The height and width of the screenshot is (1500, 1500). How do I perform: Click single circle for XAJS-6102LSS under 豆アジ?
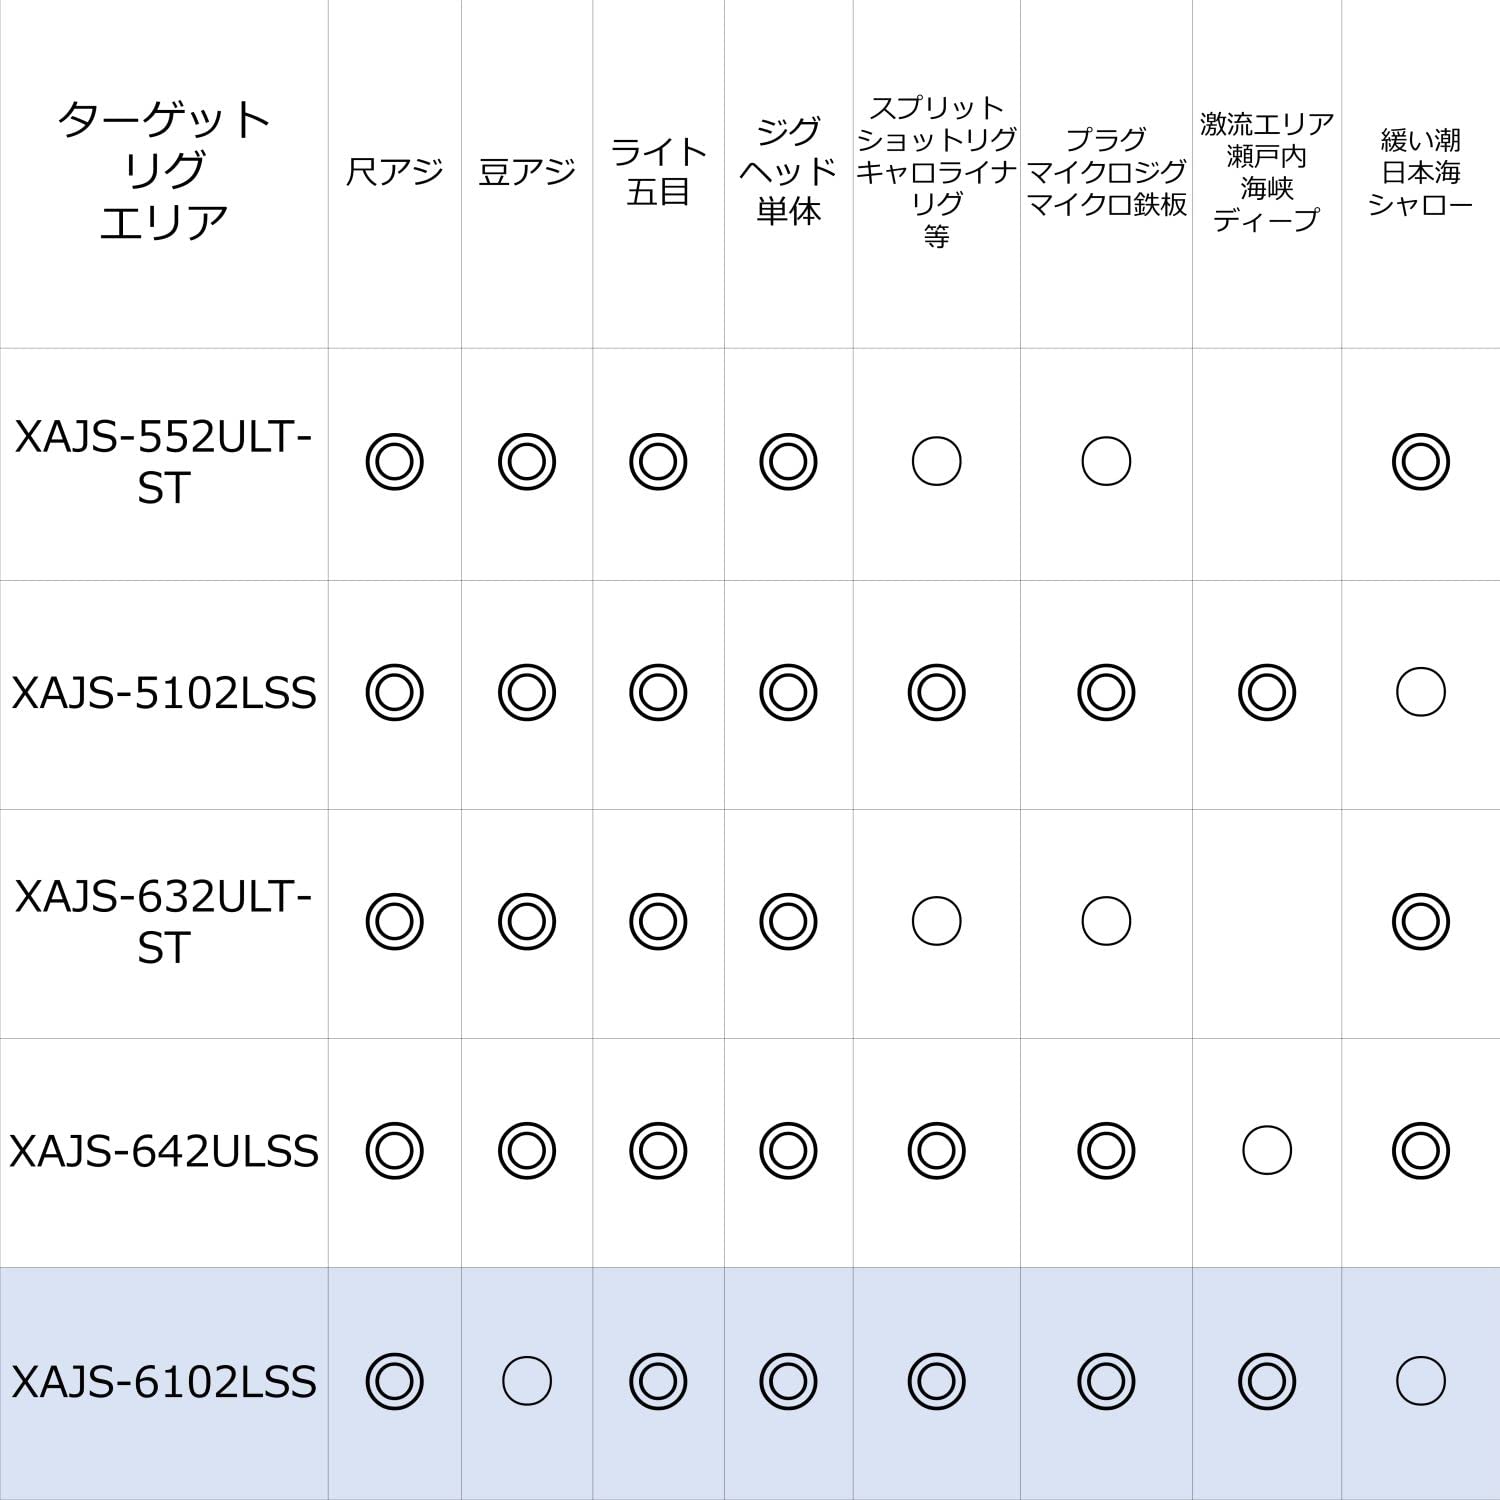(526, 1381)
